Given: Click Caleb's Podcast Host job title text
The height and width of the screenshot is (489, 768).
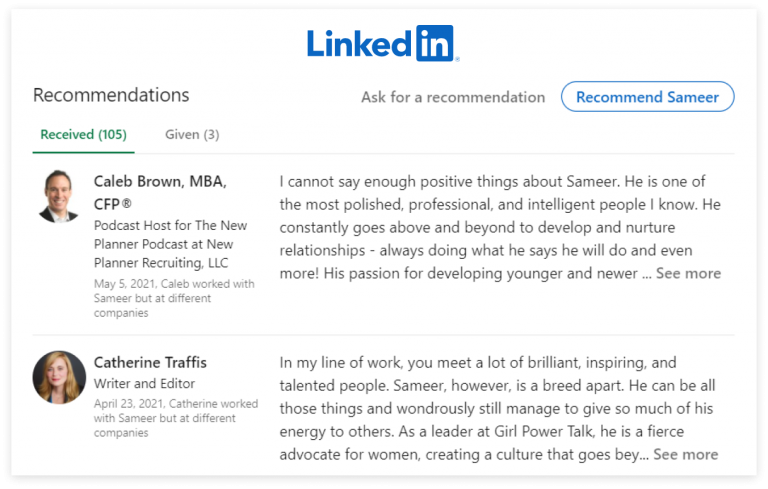Looking at the screenshot, I should tap(170, 244).
